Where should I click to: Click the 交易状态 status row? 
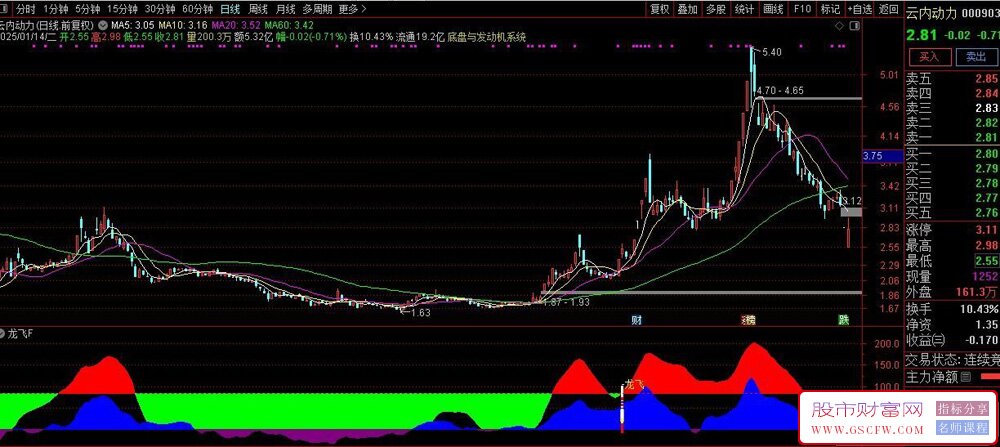953,359
